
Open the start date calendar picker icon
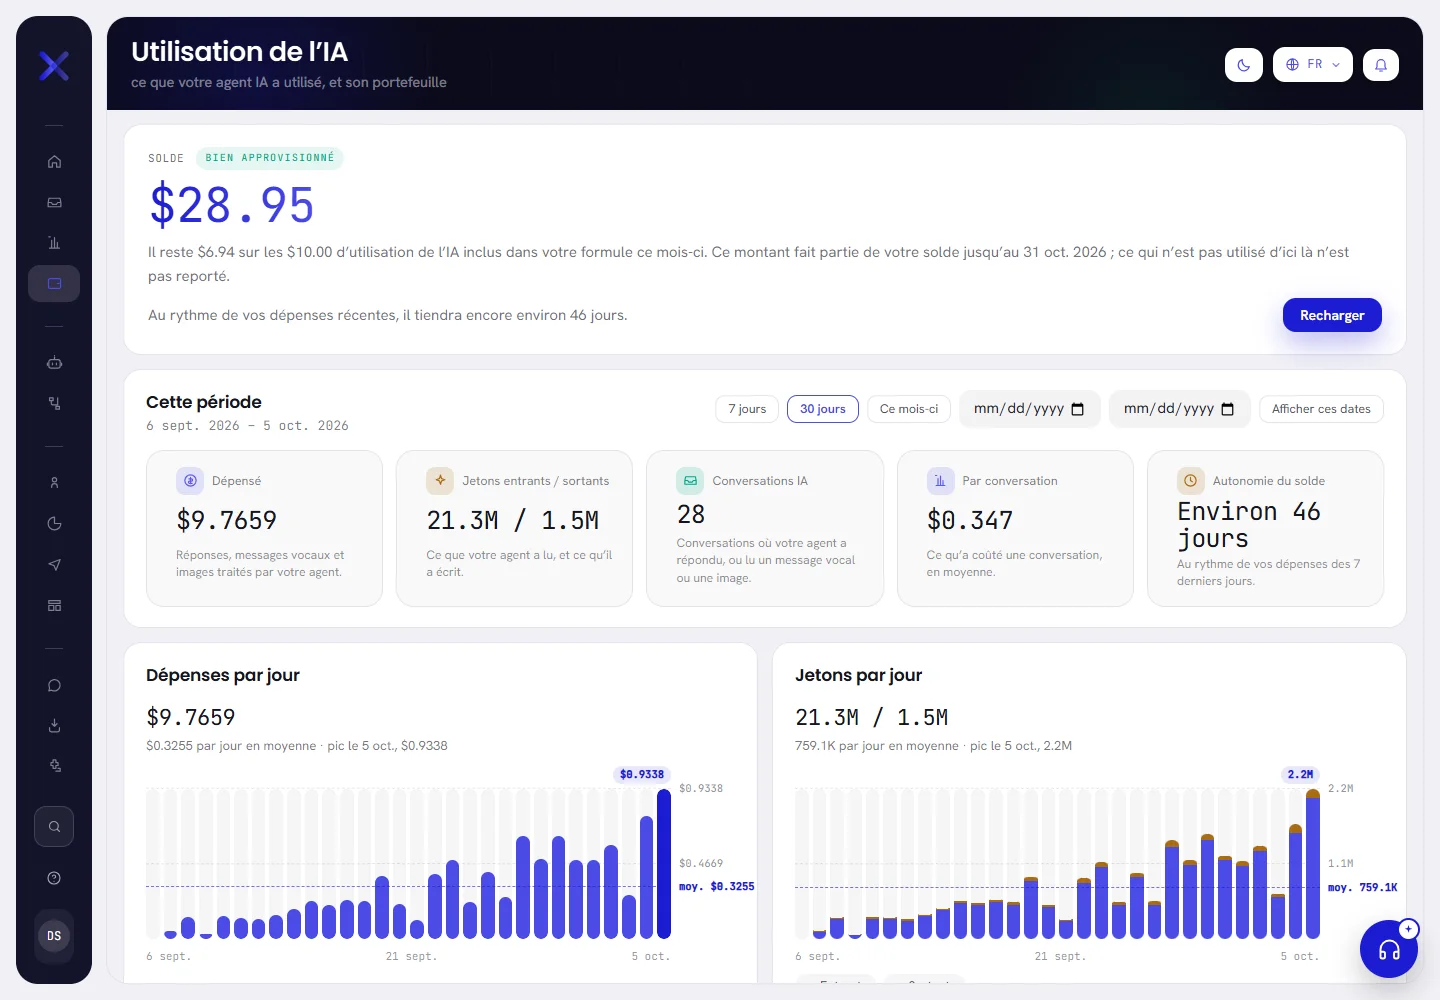pyautogui.click(x=1077, y=409)
